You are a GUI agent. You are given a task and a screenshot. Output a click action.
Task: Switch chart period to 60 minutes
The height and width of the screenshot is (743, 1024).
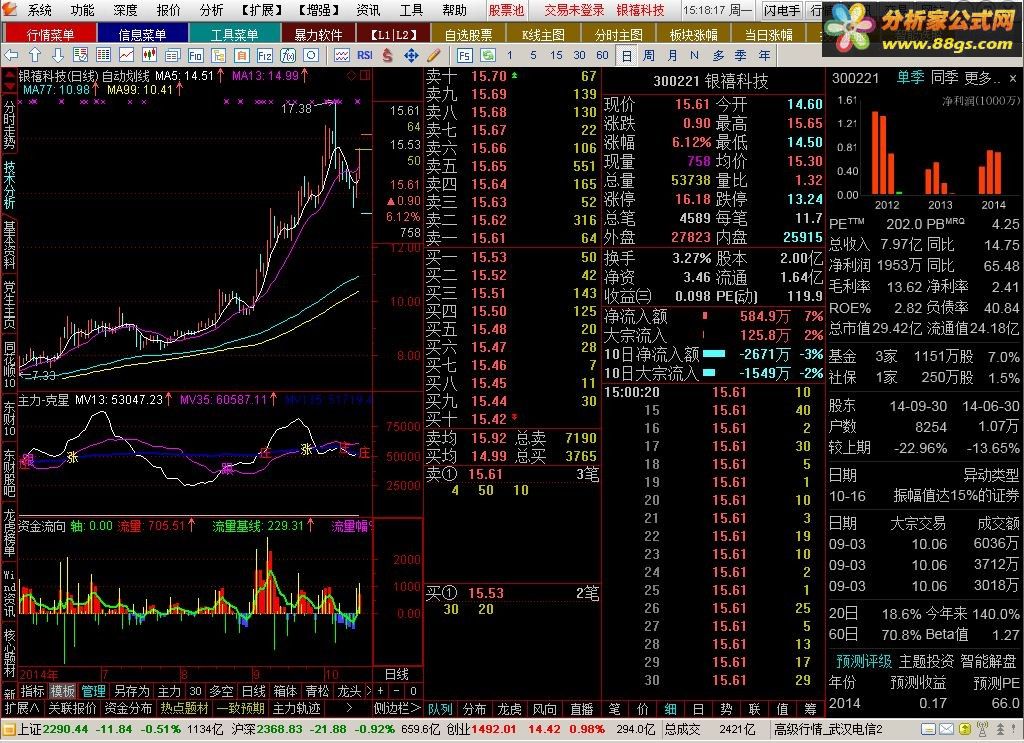(602, 55)
